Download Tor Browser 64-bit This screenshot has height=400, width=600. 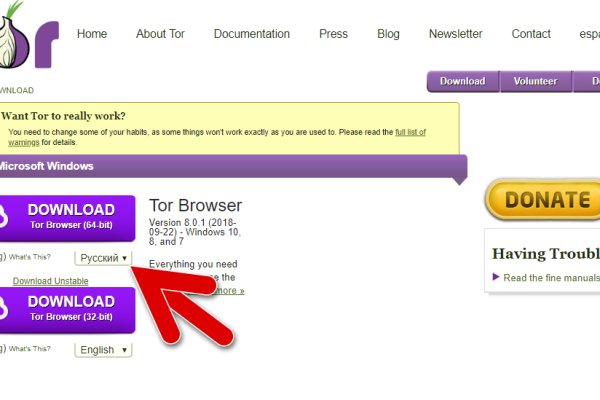(70, 217)
